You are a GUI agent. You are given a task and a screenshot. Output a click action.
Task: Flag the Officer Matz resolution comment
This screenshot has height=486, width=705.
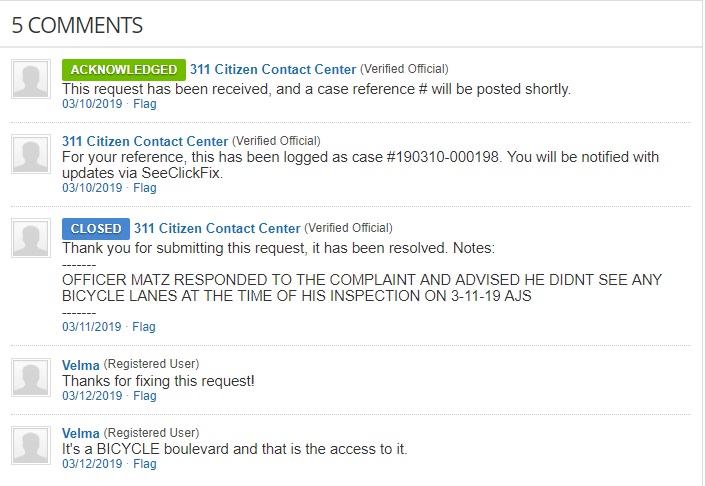click(145, 327)
